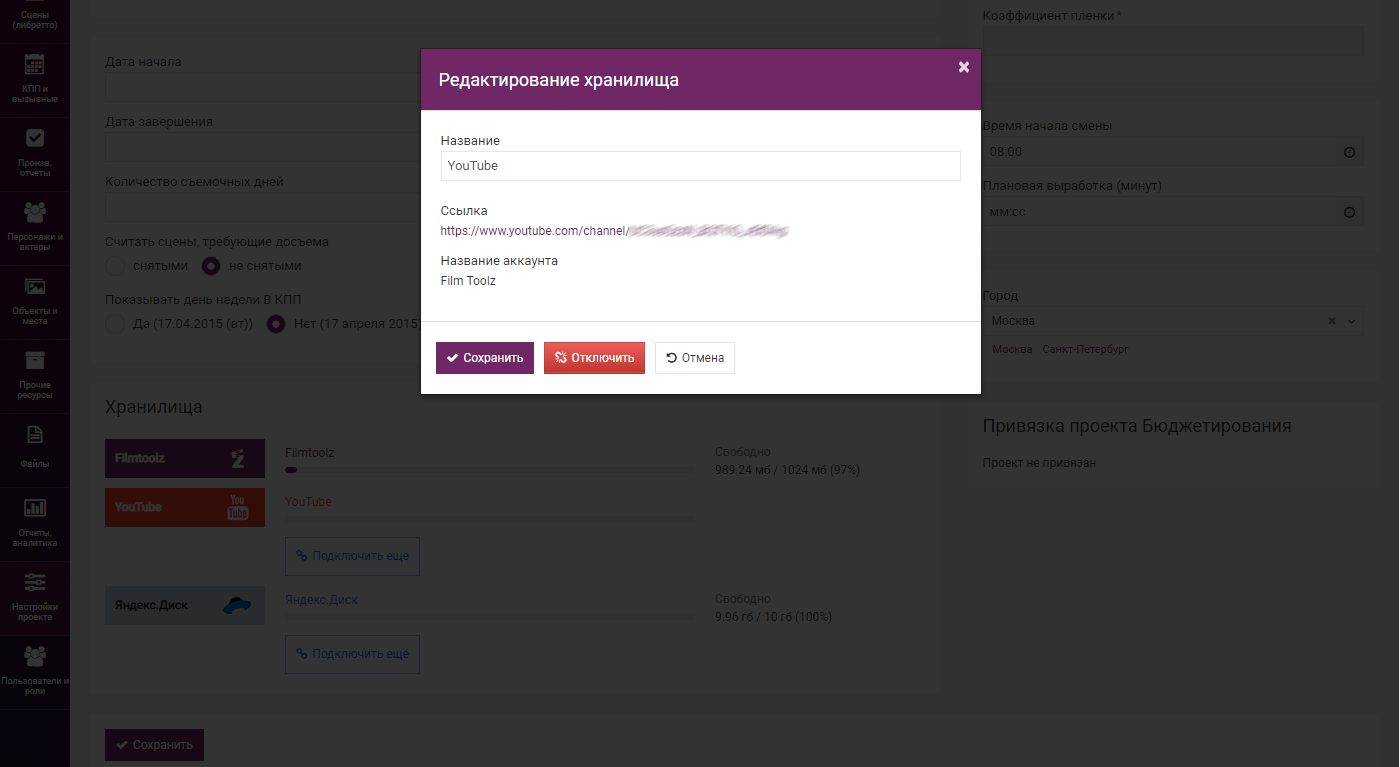Click the 9.96 гб / 10 гб free space text

773,617
